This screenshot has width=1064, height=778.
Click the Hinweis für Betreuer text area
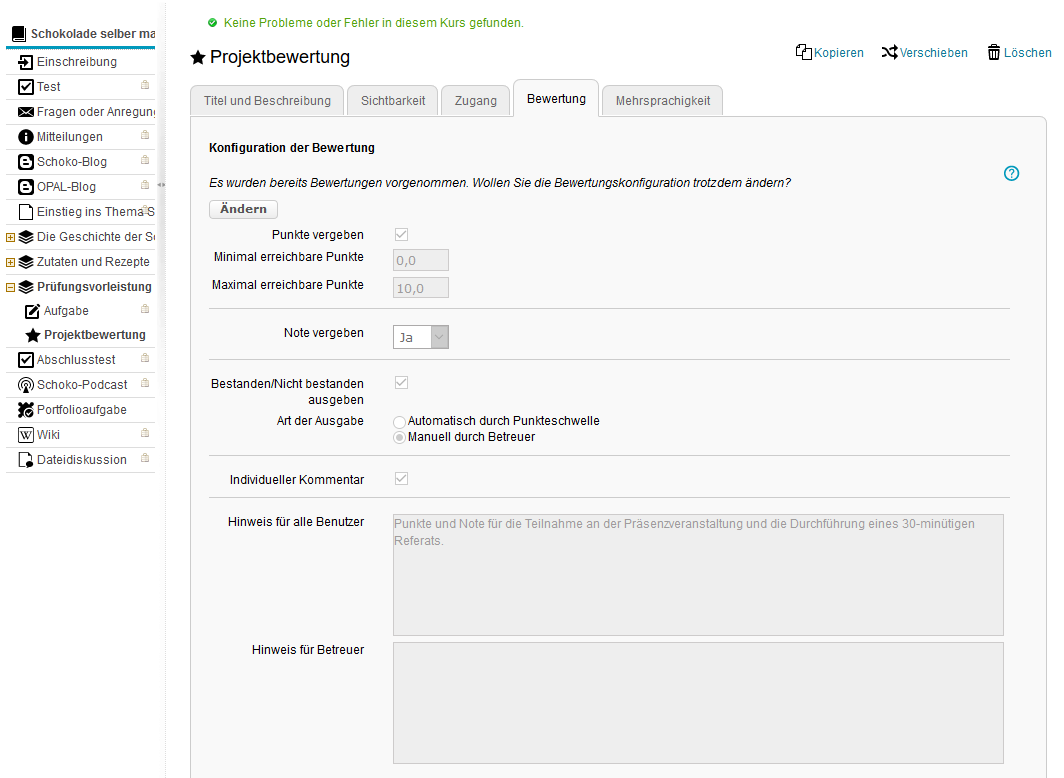click(x=697, y=702)
